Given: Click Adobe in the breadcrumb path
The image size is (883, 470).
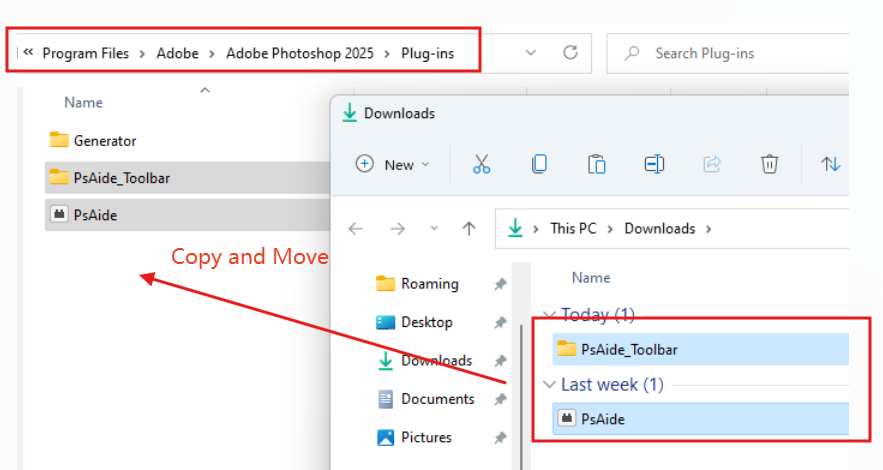Looking at the screenshot, I should (177, 54).
